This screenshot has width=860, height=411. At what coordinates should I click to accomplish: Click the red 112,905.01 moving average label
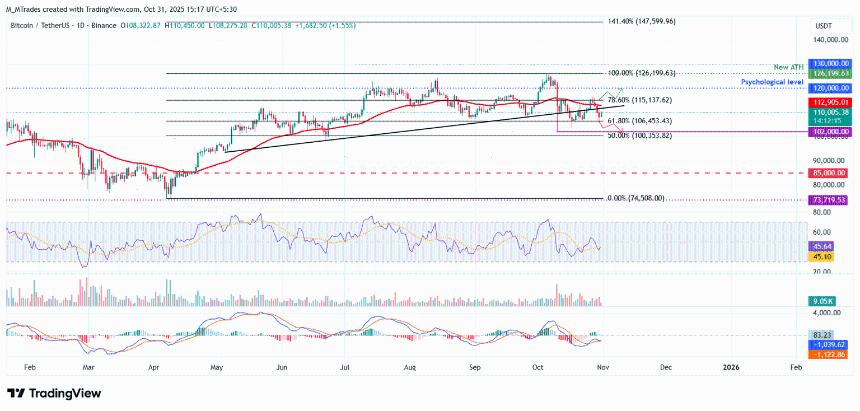[831, 102]
